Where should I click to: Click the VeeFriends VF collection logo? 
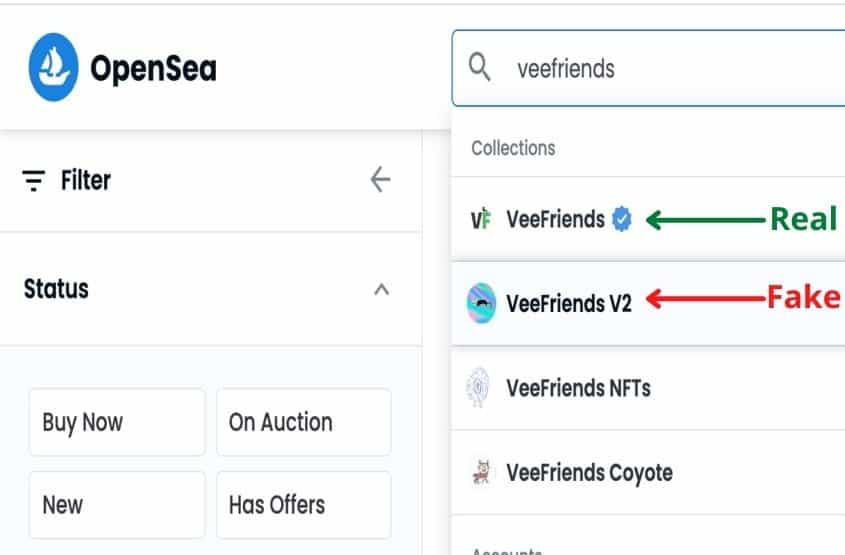click(481, 219)
